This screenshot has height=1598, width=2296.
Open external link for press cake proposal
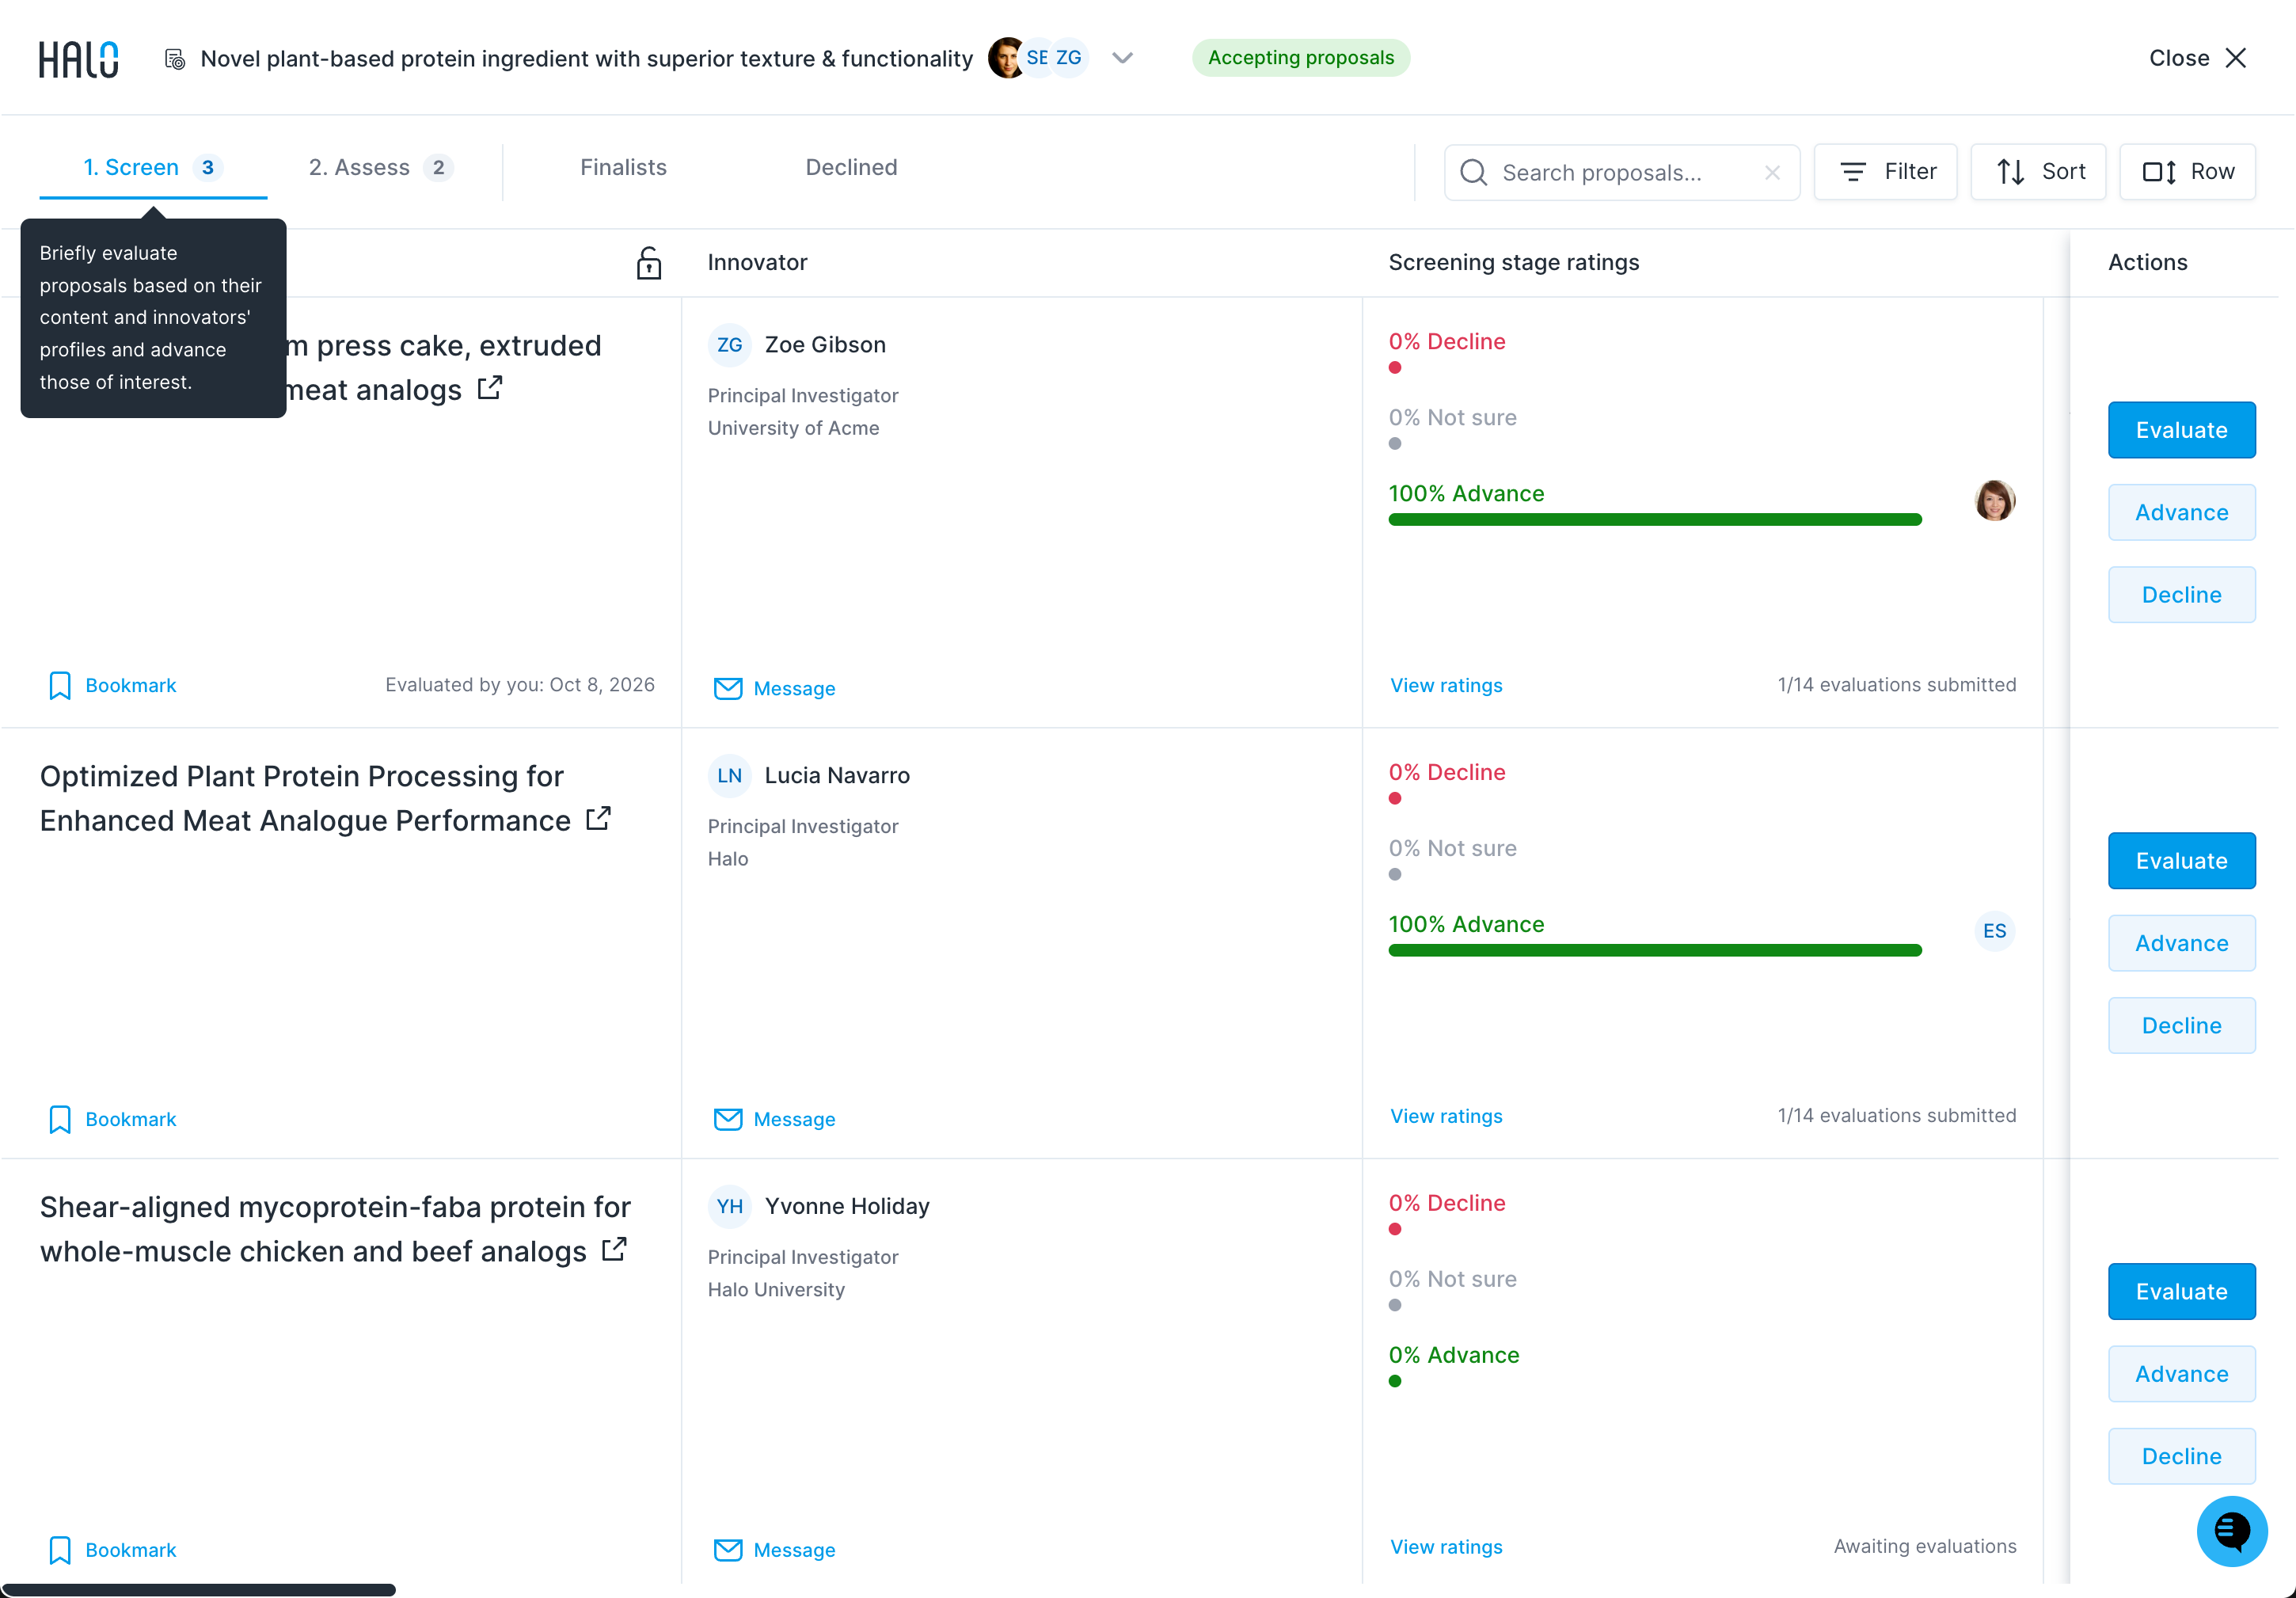point(490,388)
